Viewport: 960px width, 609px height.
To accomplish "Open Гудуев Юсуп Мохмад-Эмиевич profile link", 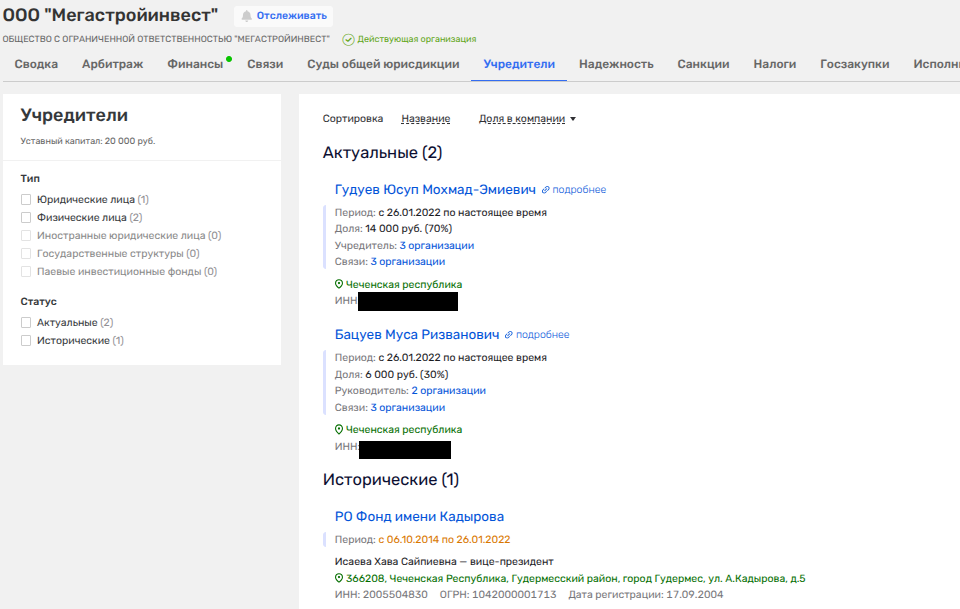I will [435, 190].
